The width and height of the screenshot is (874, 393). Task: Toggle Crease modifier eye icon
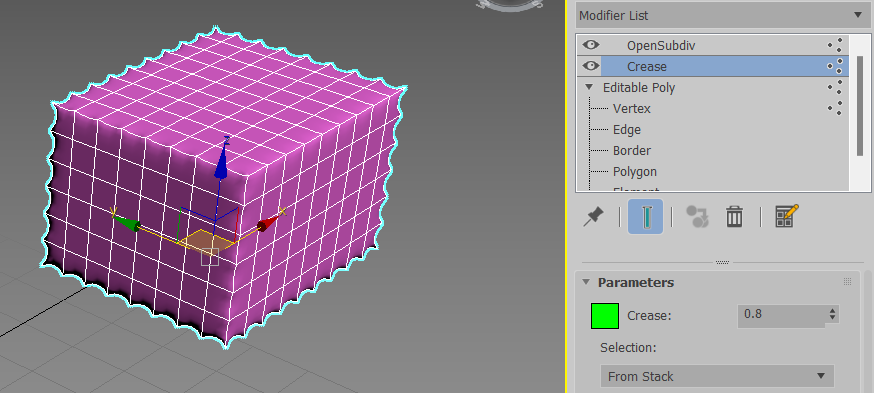point(590,66)
